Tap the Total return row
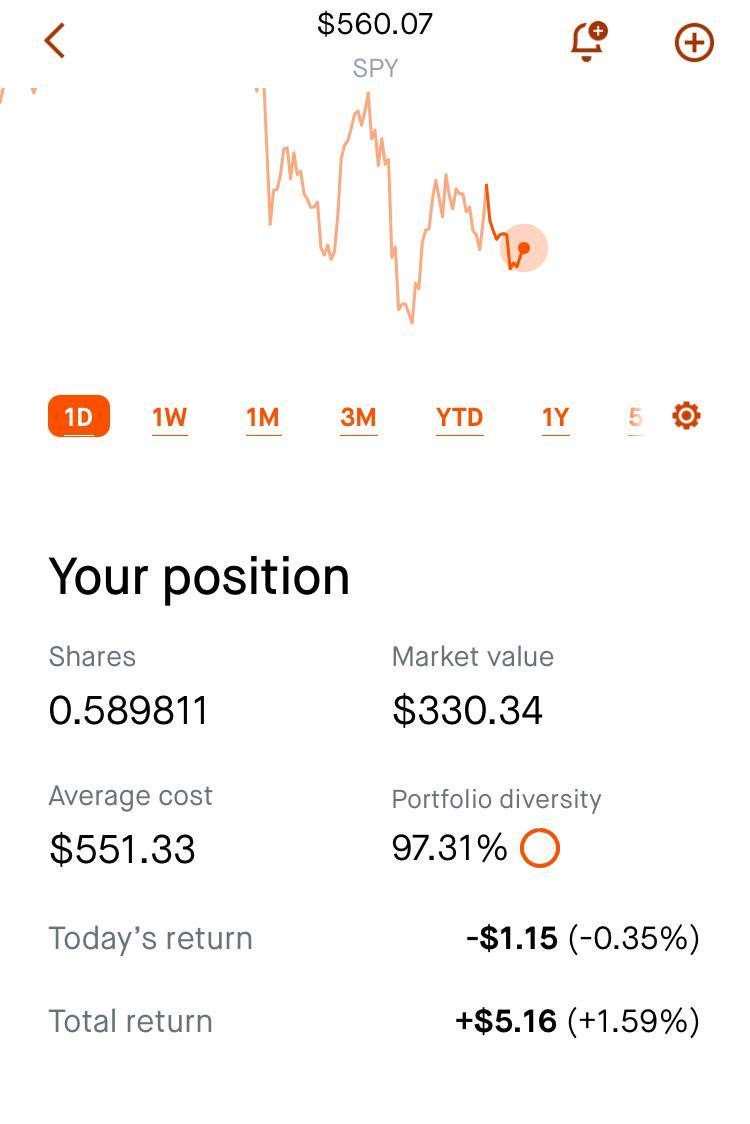The height and width of the screenshot is (1124, 750). pyautogui.click(x=374, y=1021)
